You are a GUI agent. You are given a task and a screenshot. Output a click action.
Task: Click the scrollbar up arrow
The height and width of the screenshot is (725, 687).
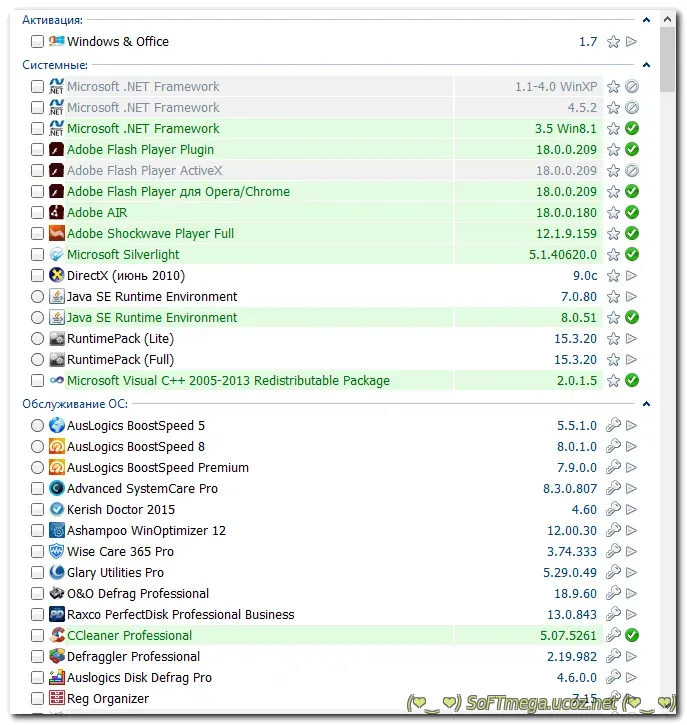pos(668,19)
